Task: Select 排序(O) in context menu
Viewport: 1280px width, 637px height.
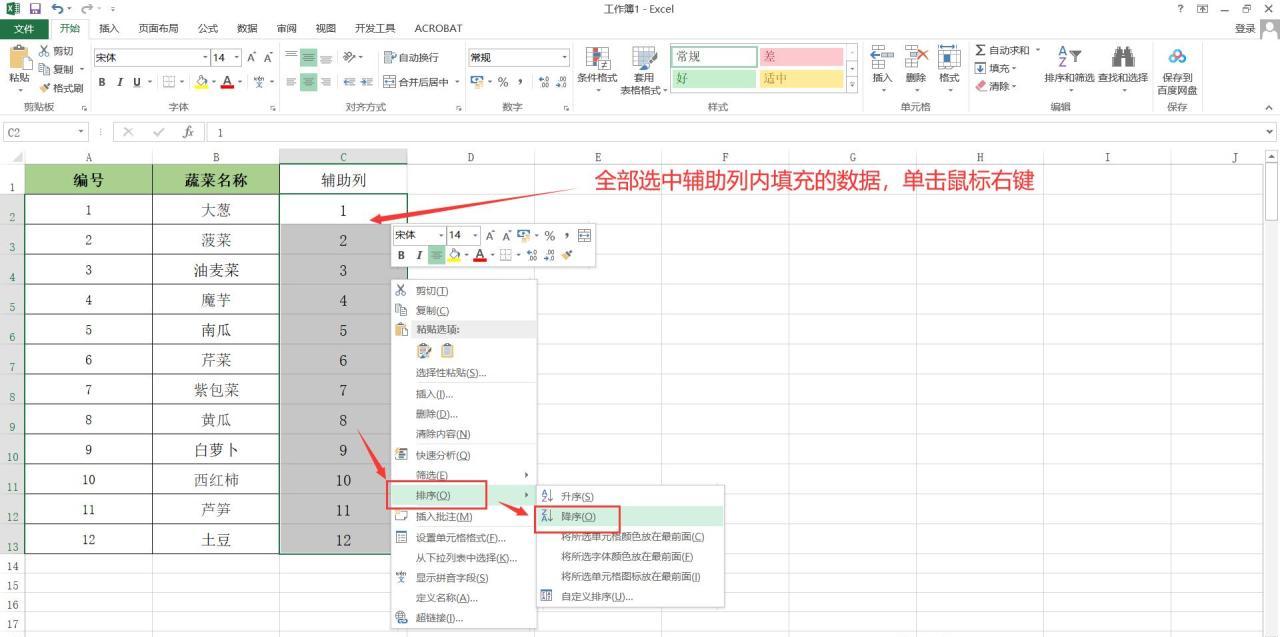Action: click(x=463, y=495)
